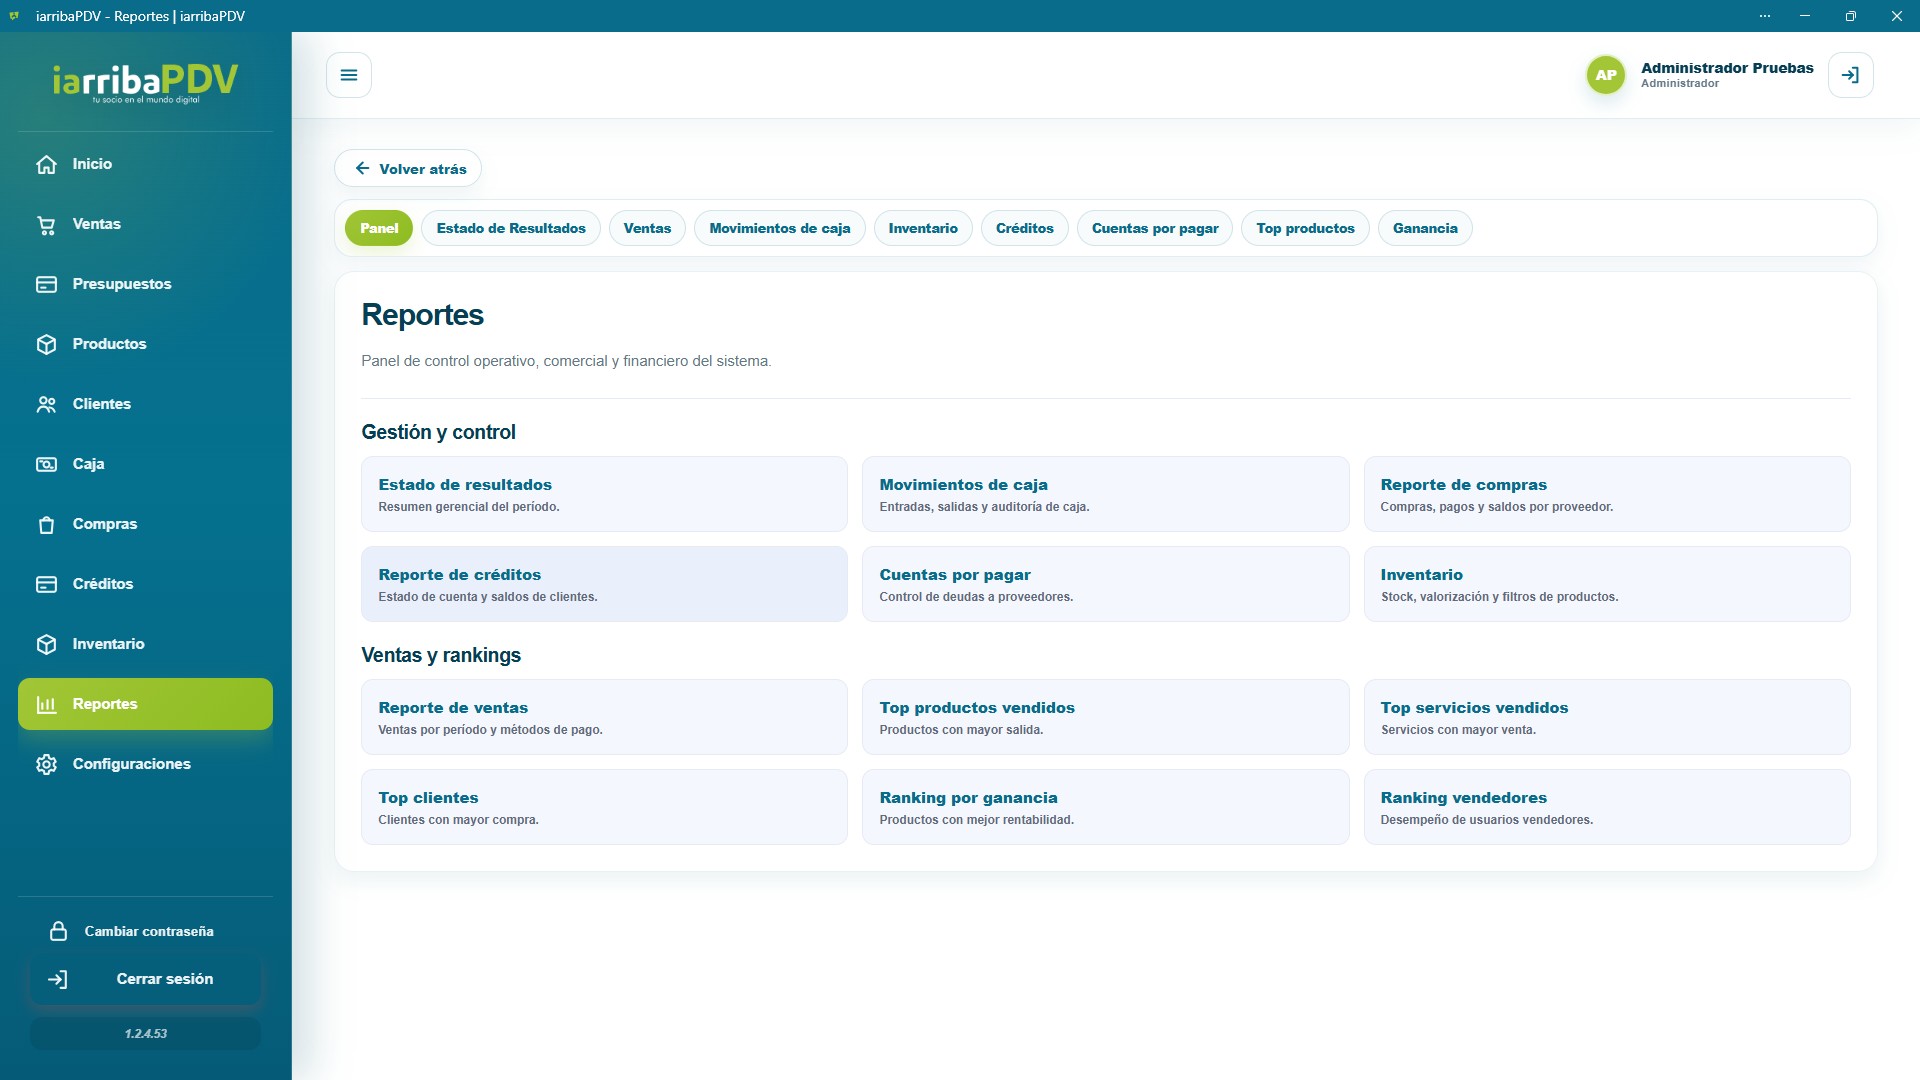Open the Inventario report card
Image resolution: width=1920 pixels, height=1080 pixels.
click(x=1607, y=584)
